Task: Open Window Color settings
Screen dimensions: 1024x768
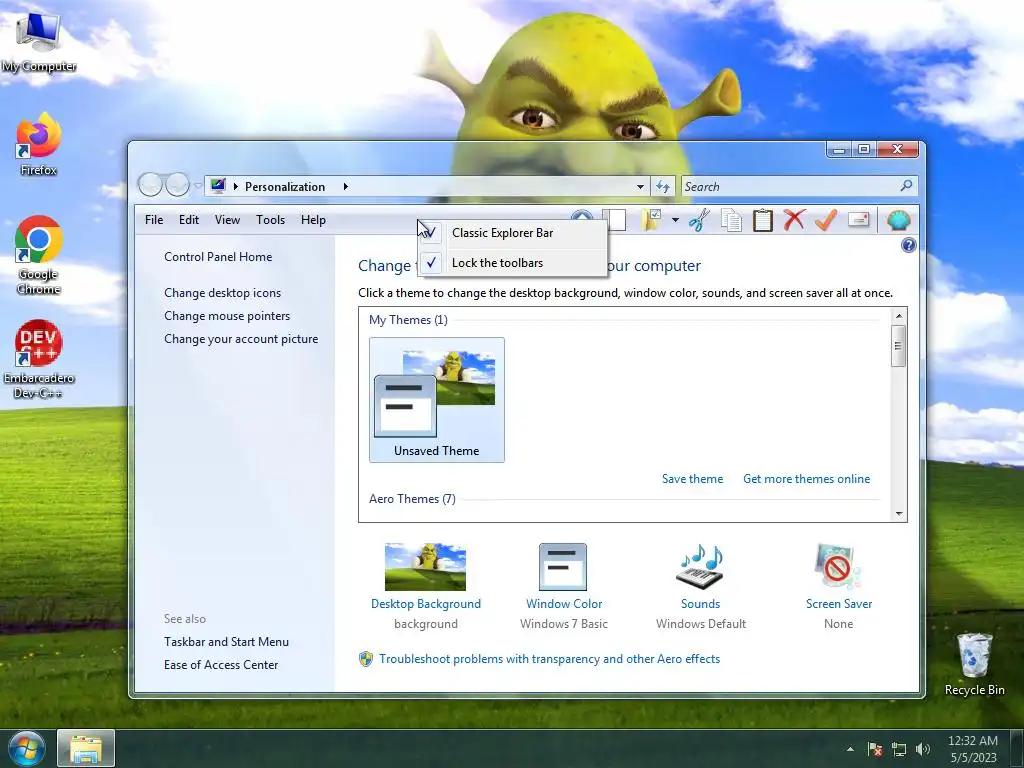Action: [x=564, y=586]
